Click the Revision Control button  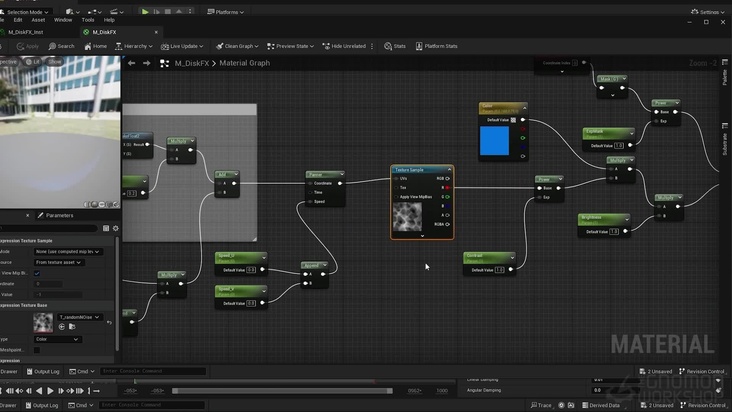pos(703,371)
